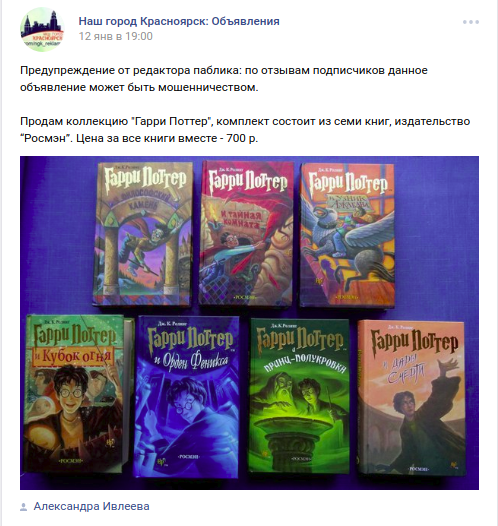Click the Узник Азкабана book cover
Image resolution: width=498 pixels, height=526 pixels.
347,235
